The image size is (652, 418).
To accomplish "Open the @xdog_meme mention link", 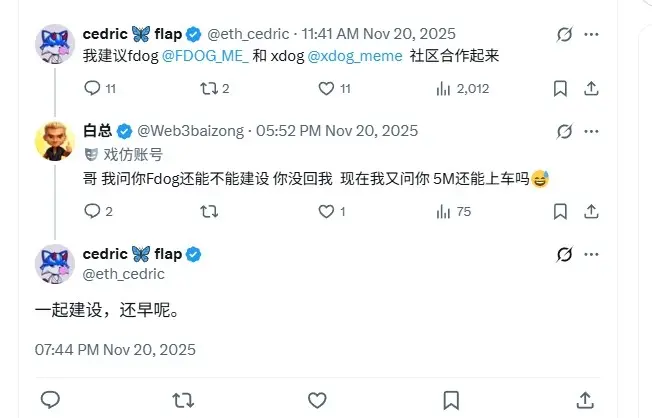I will tap(355, 56).
